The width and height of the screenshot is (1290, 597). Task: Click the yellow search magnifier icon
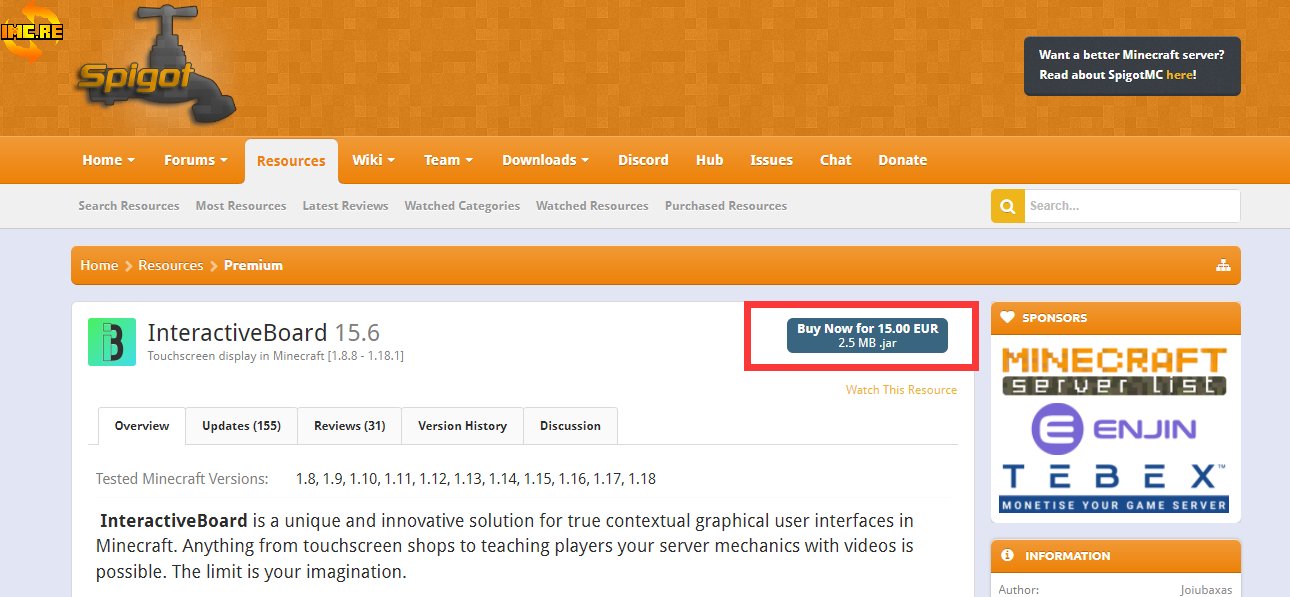click(1007, 206)
